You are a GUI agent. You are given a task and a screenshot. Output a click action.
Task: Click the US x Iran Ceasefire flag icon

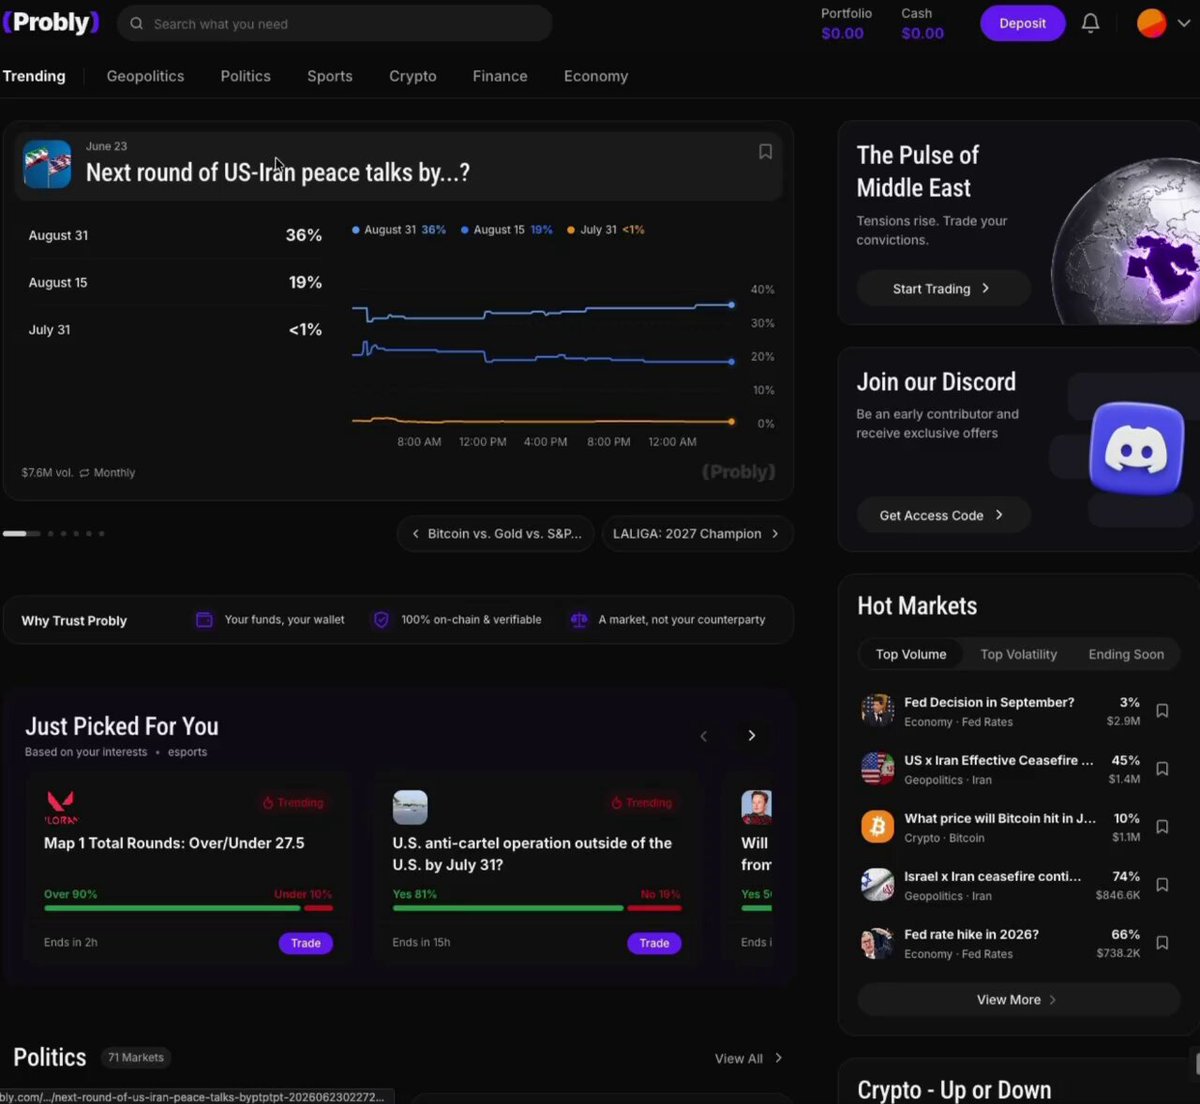click(877, 769)
